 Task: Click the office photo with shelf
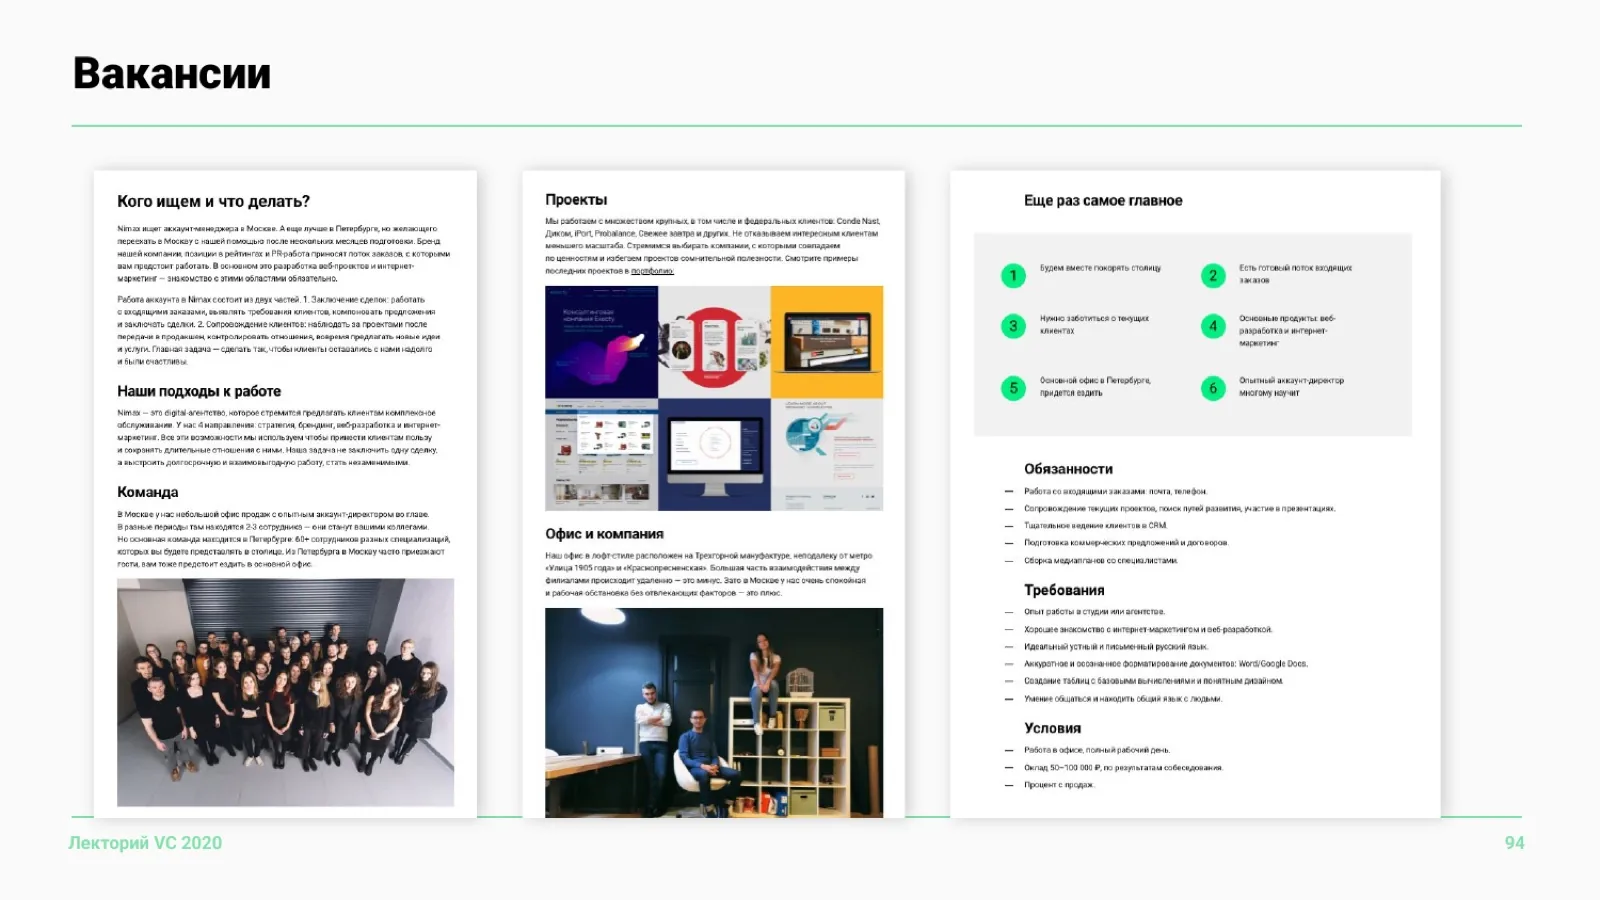tap(714, 713)
